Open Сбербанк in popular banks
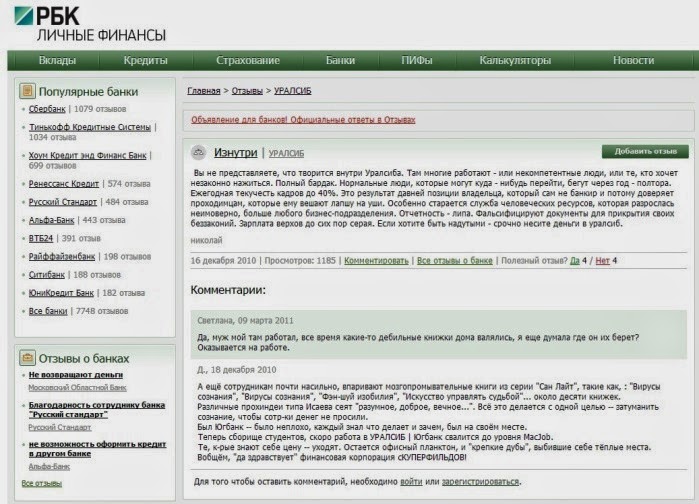Viewport: 699px width, 504px height. pyautogui.click(x=47, y=109)
